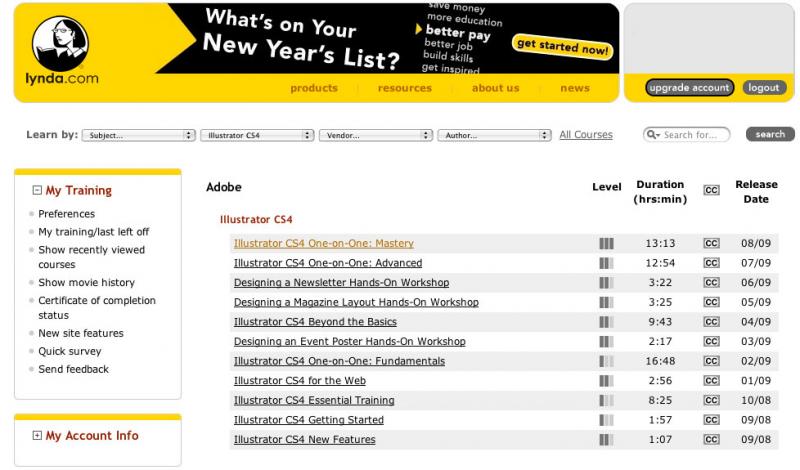Image resolution: width=800 pixels, height=470 pixels.
Task: Click CC icon for Getting Started row
Action: [711, 420]
